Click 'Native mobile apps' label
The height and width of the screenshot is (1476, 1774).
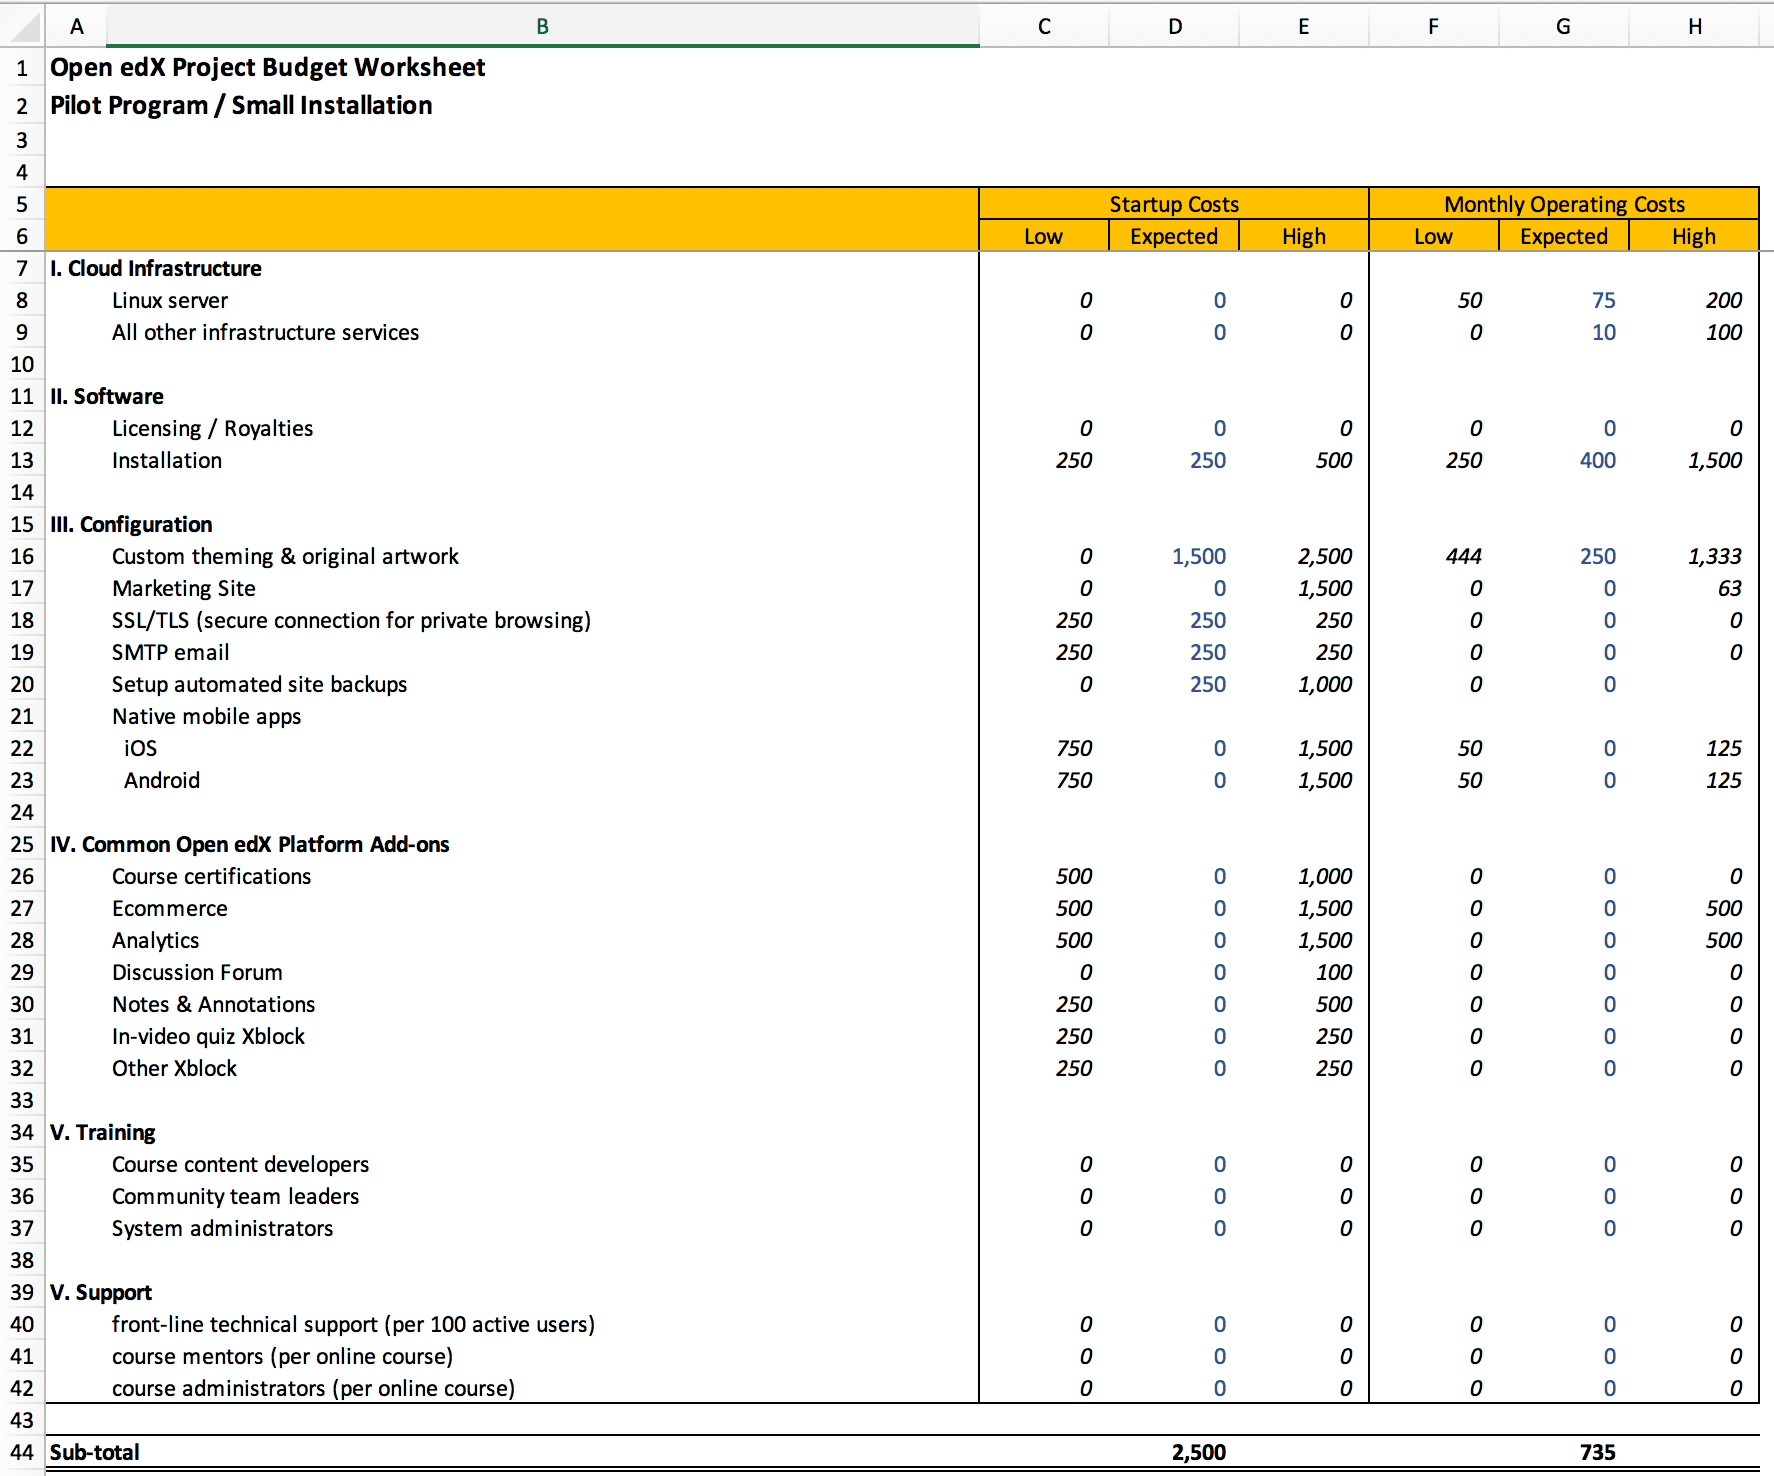(x=206, y=716)
